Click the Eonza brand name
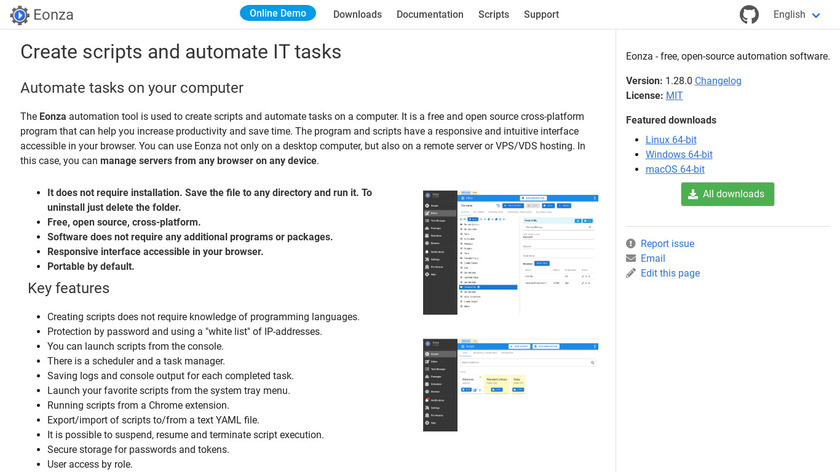840x472 pixels. 53,14
